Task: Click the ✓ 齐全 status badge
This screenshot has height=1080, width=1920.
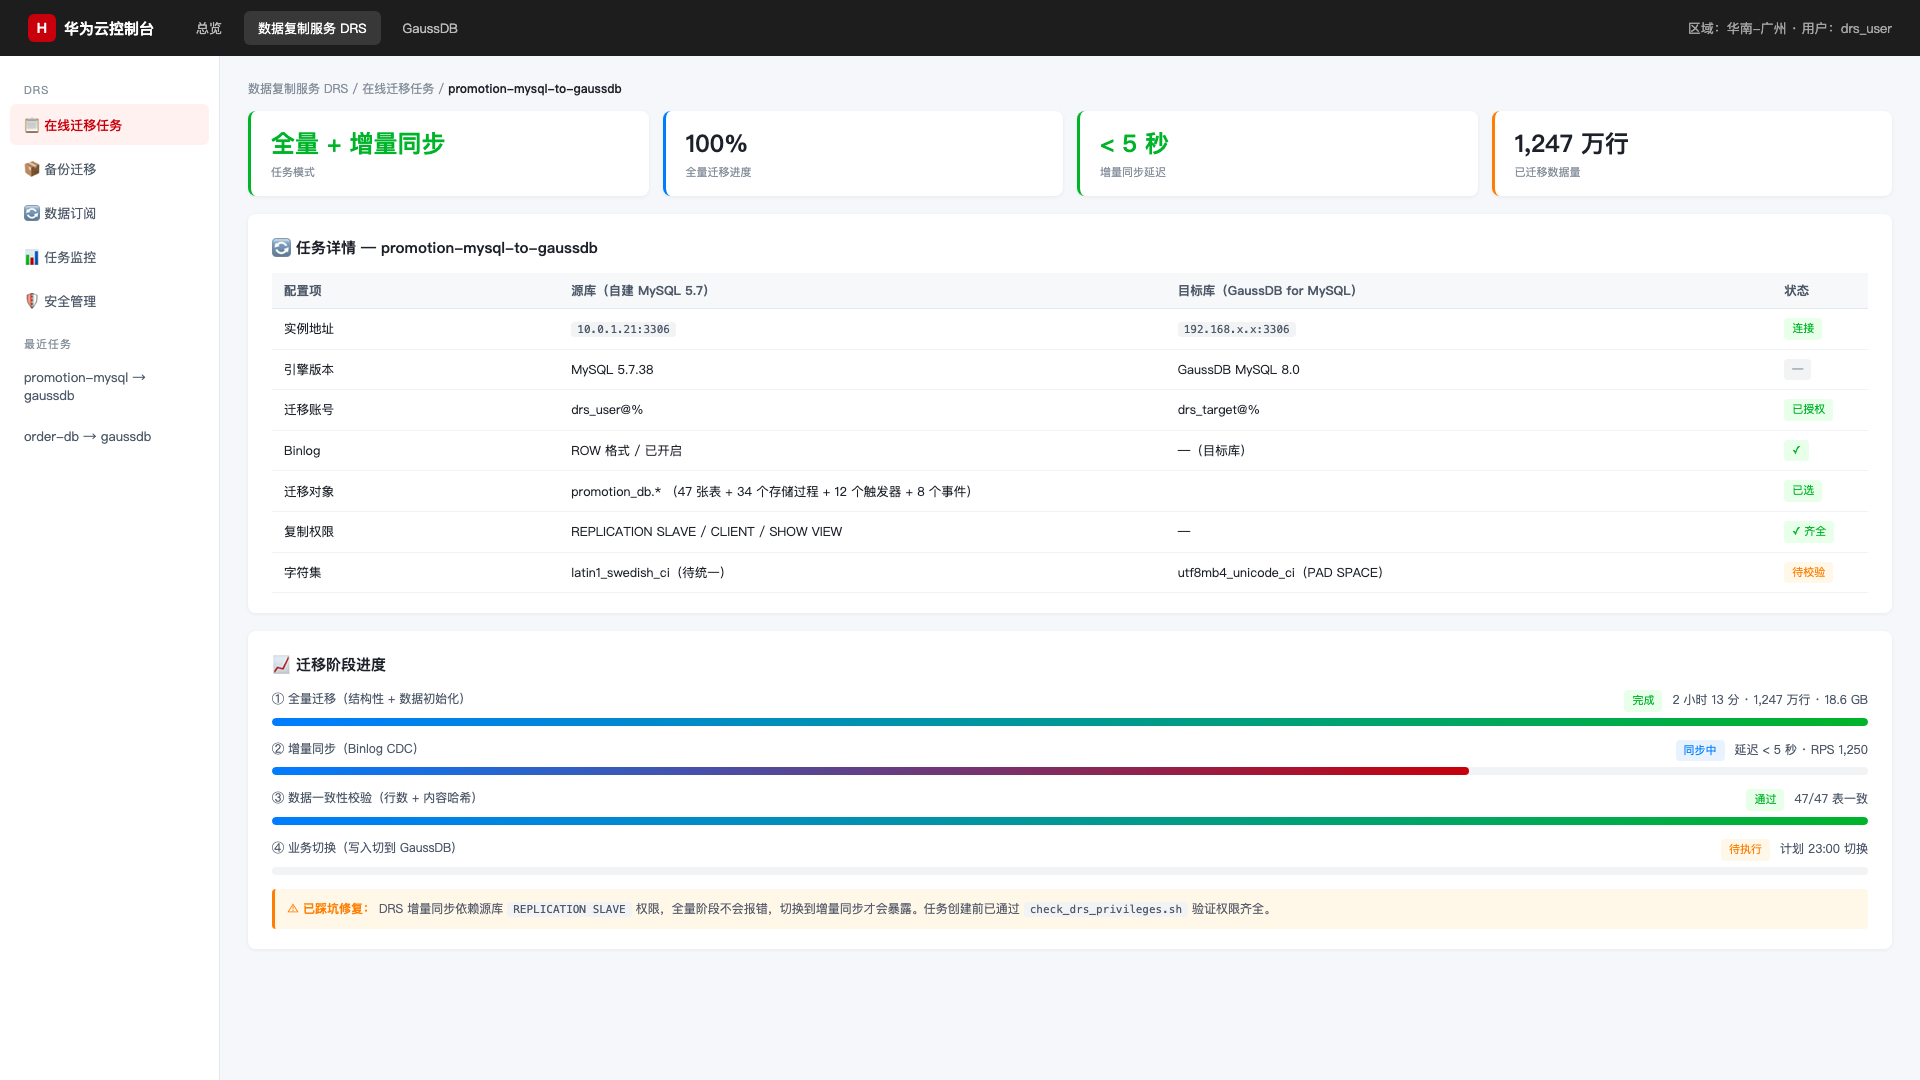Action: pos(1808,532)
